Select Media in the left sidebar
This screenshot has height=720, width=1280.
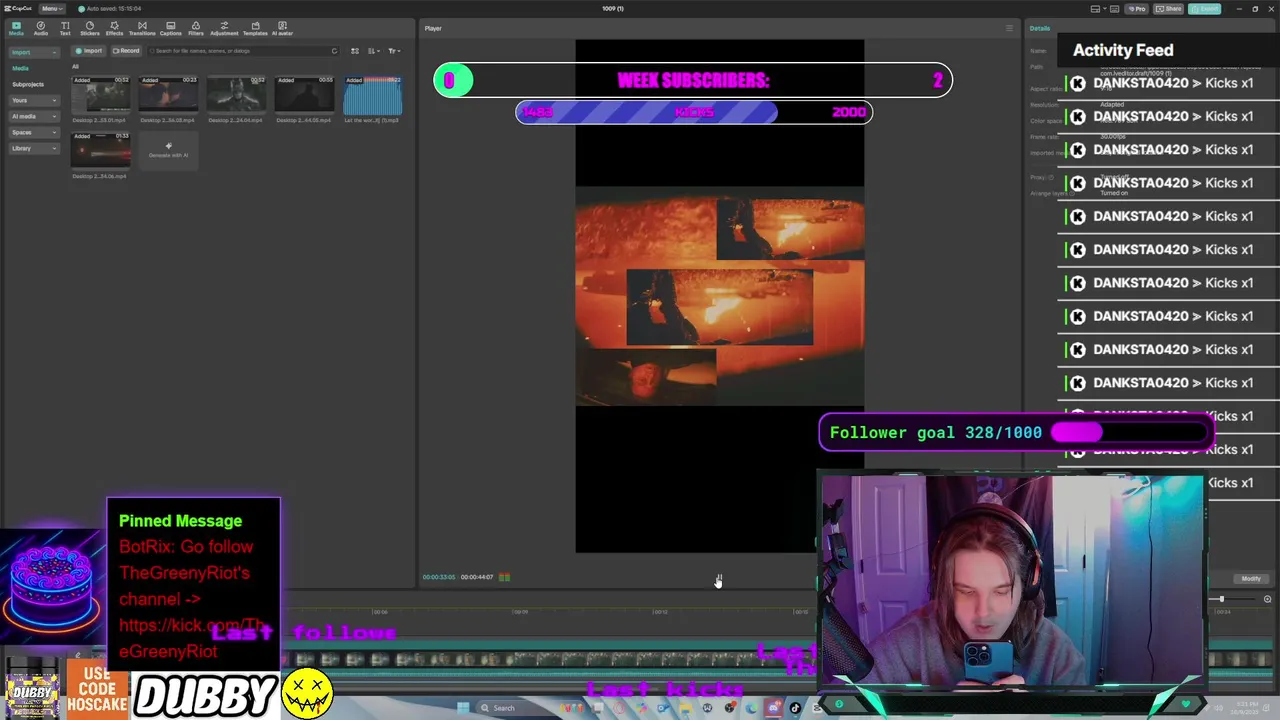(20, 68)
